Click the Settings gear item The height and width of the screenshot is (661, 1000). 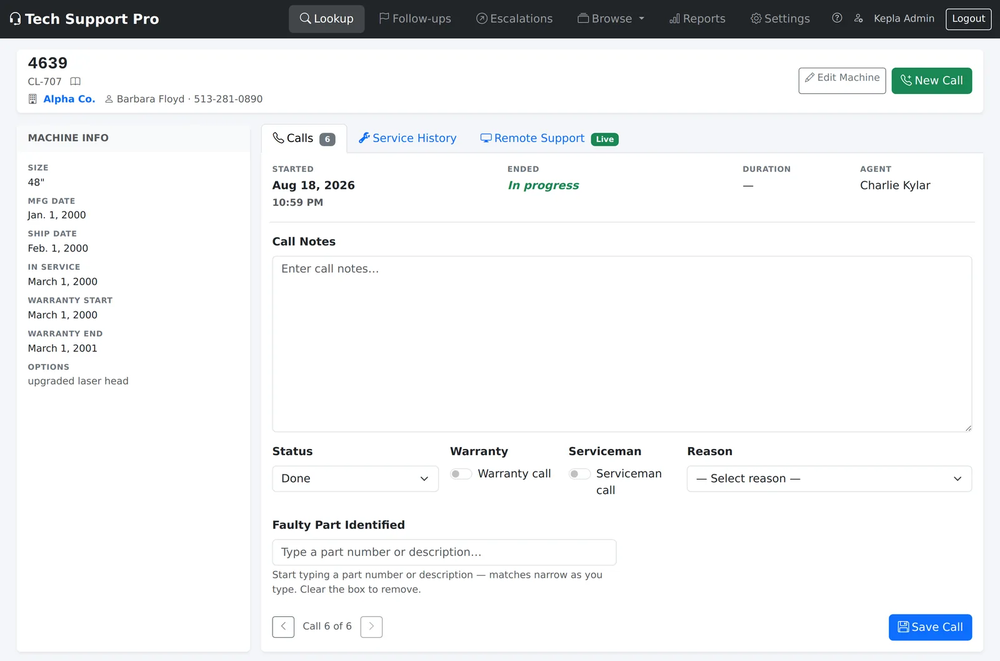779,19
